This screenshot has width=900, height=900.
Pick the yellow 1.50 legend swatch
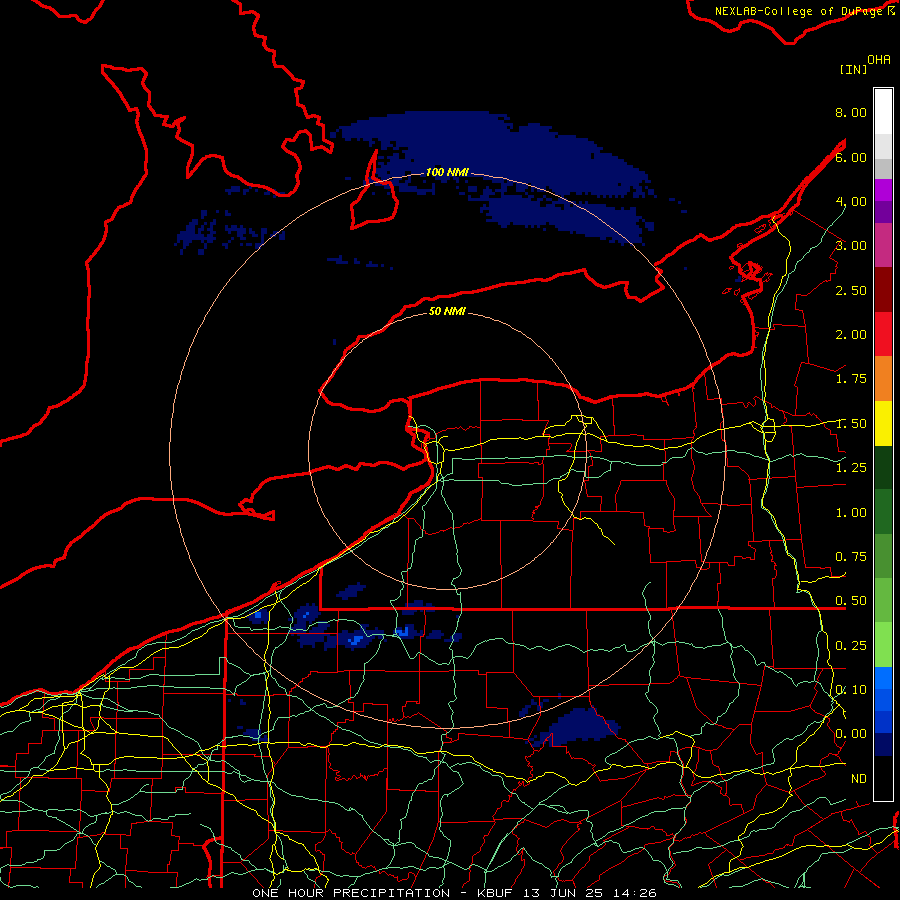(883, 423)
